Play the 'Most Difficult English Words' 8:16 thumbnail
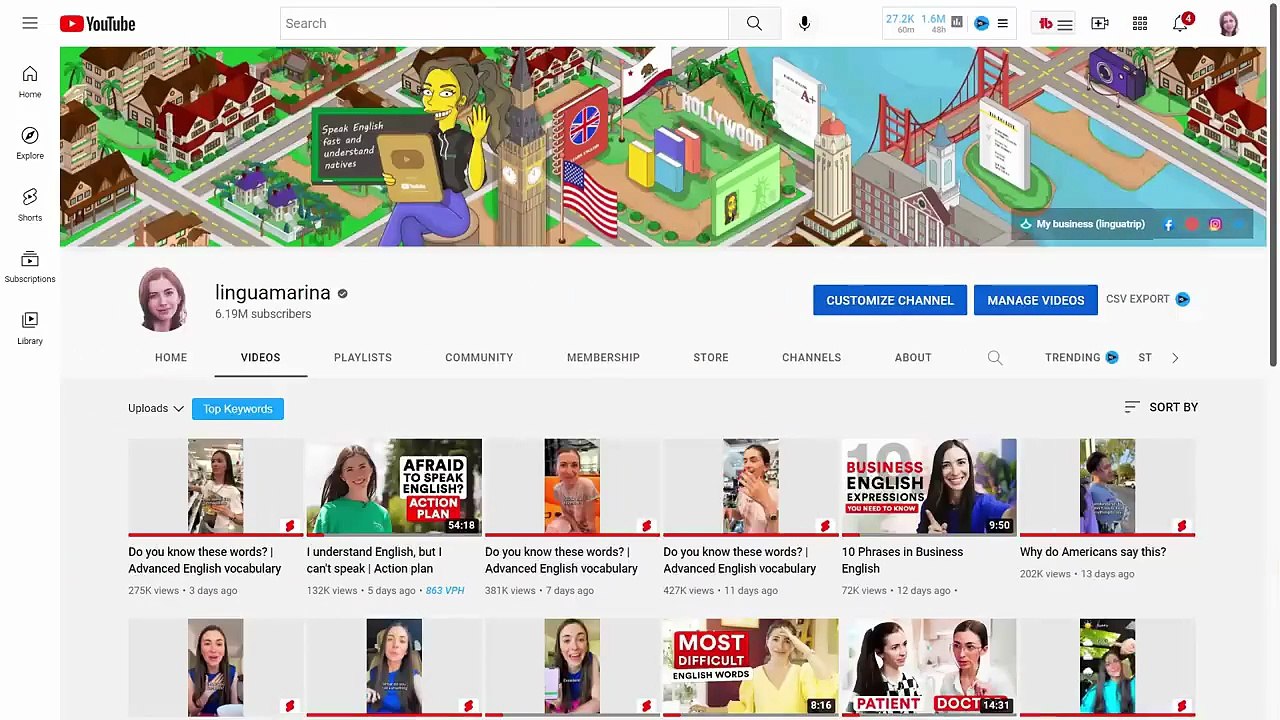1280x720 pixels. tap(751, 667)
